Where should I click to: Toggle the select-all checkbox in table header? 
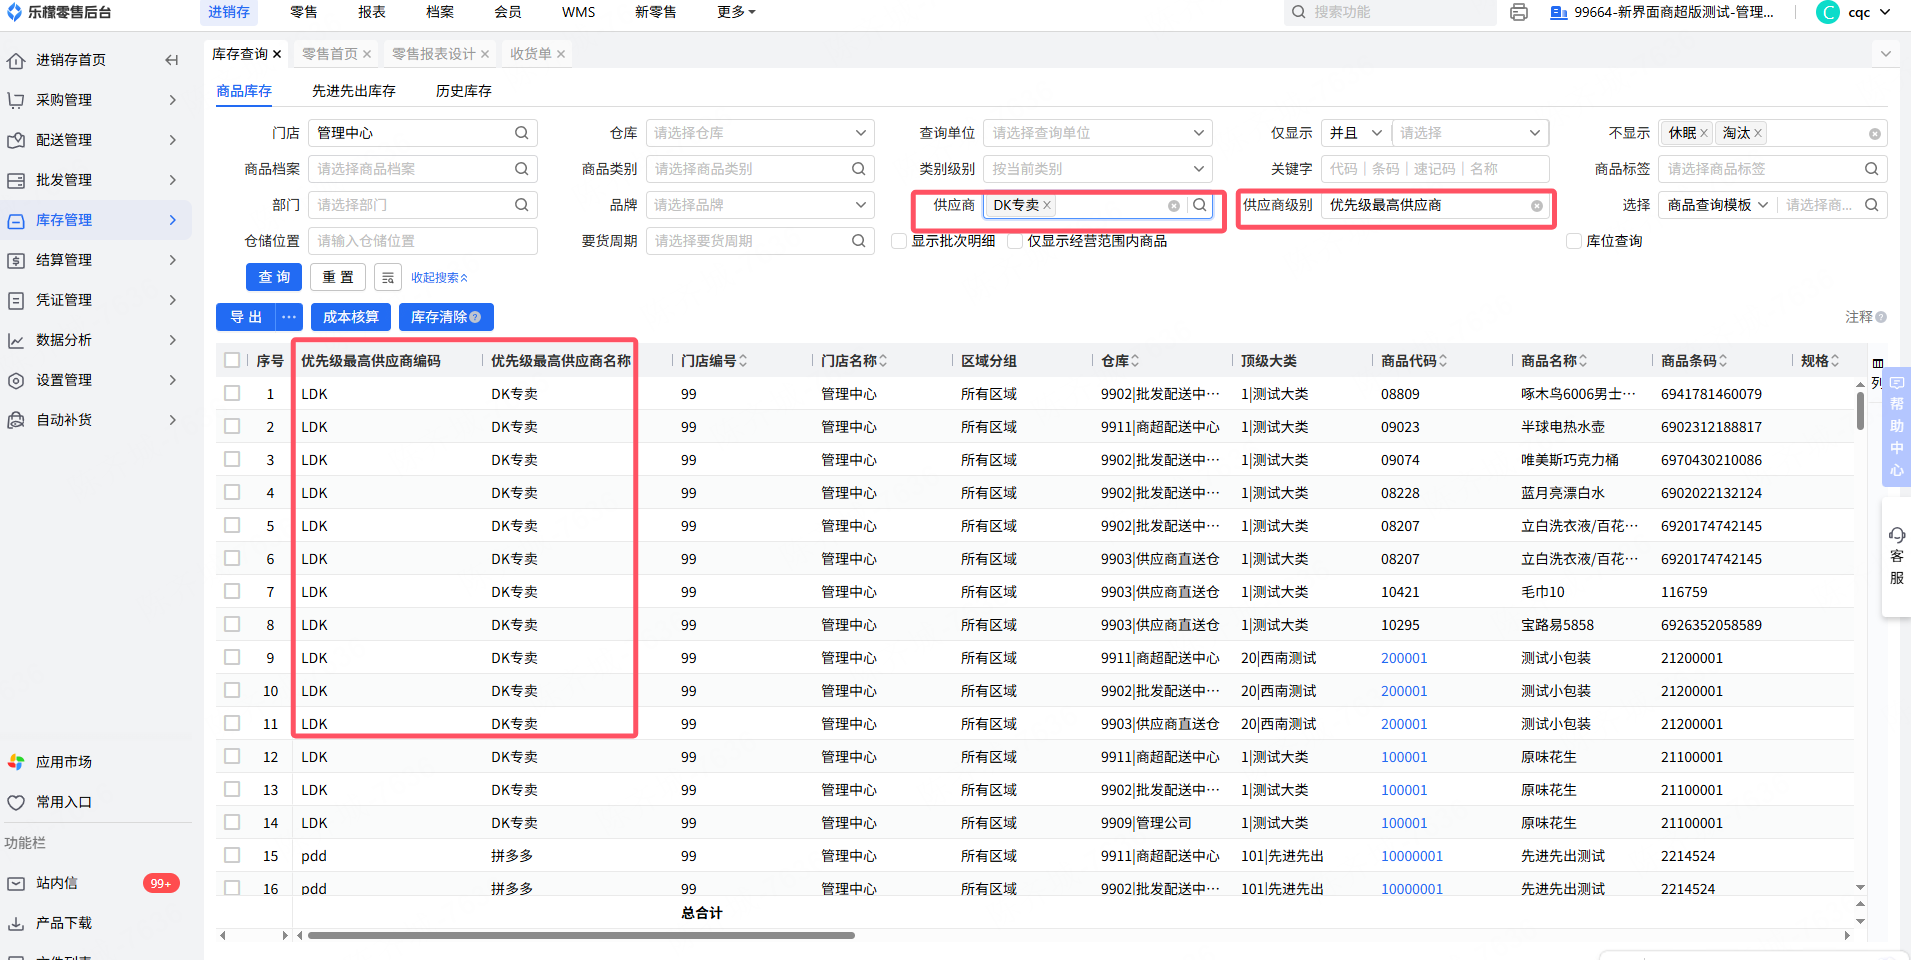[x=232, y=360]
